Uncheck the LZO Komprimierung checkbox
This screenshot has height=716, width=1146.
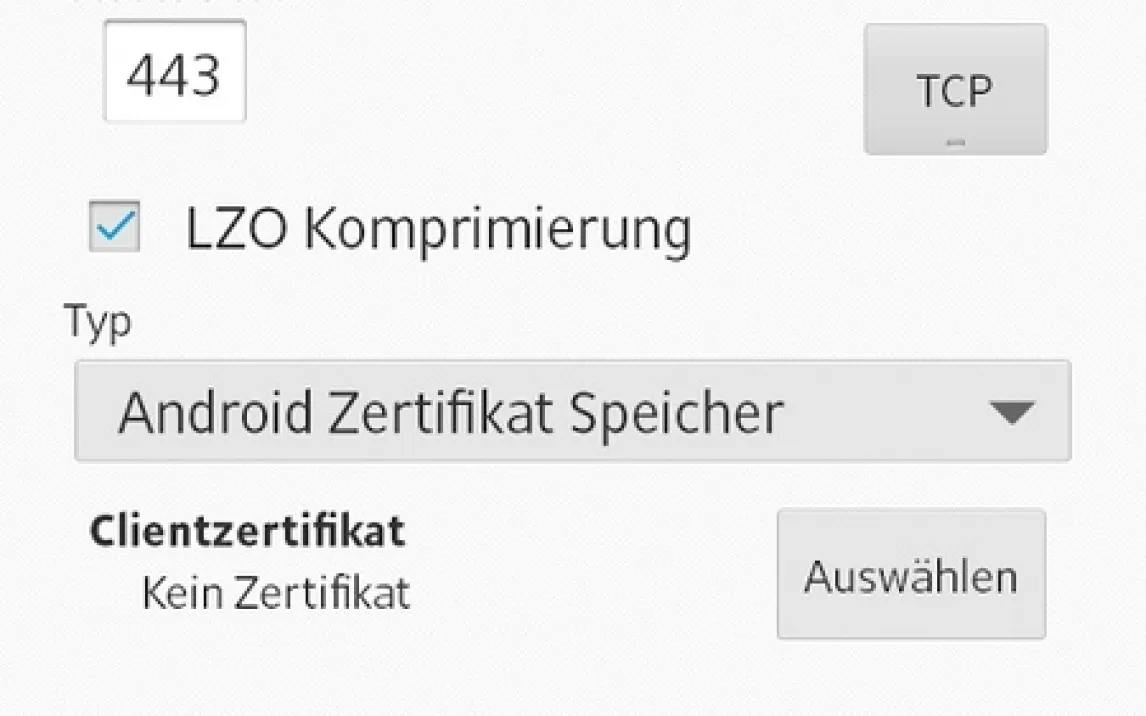tap(114, 227)
